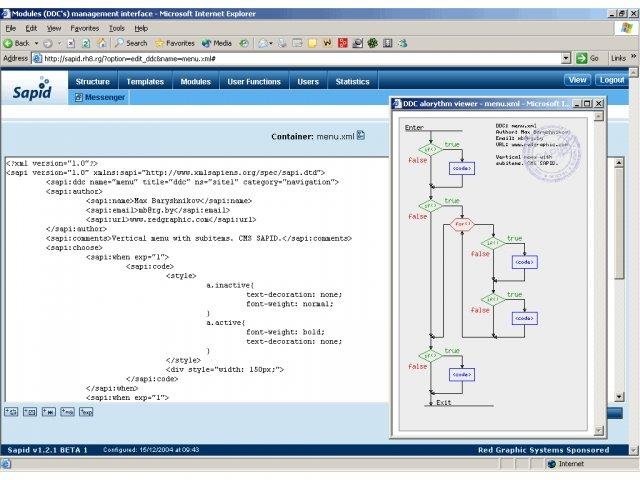Click 'Sapid v1.2.1 BETA 1' footer text
Viewport: 640px width, 480px height.
coord(47,450)
